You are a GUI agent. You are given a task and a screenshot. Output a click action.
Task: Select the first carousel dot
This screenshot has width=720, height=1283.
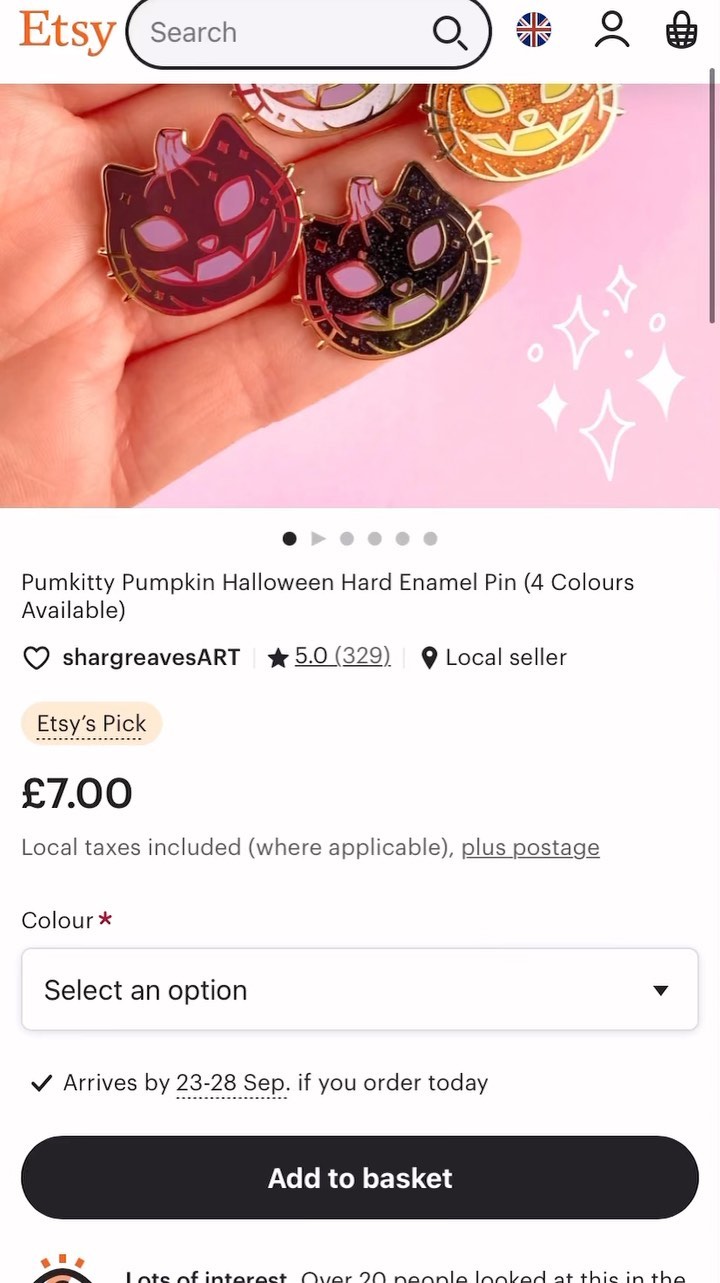pyautogui.click(x=290, y=538)
